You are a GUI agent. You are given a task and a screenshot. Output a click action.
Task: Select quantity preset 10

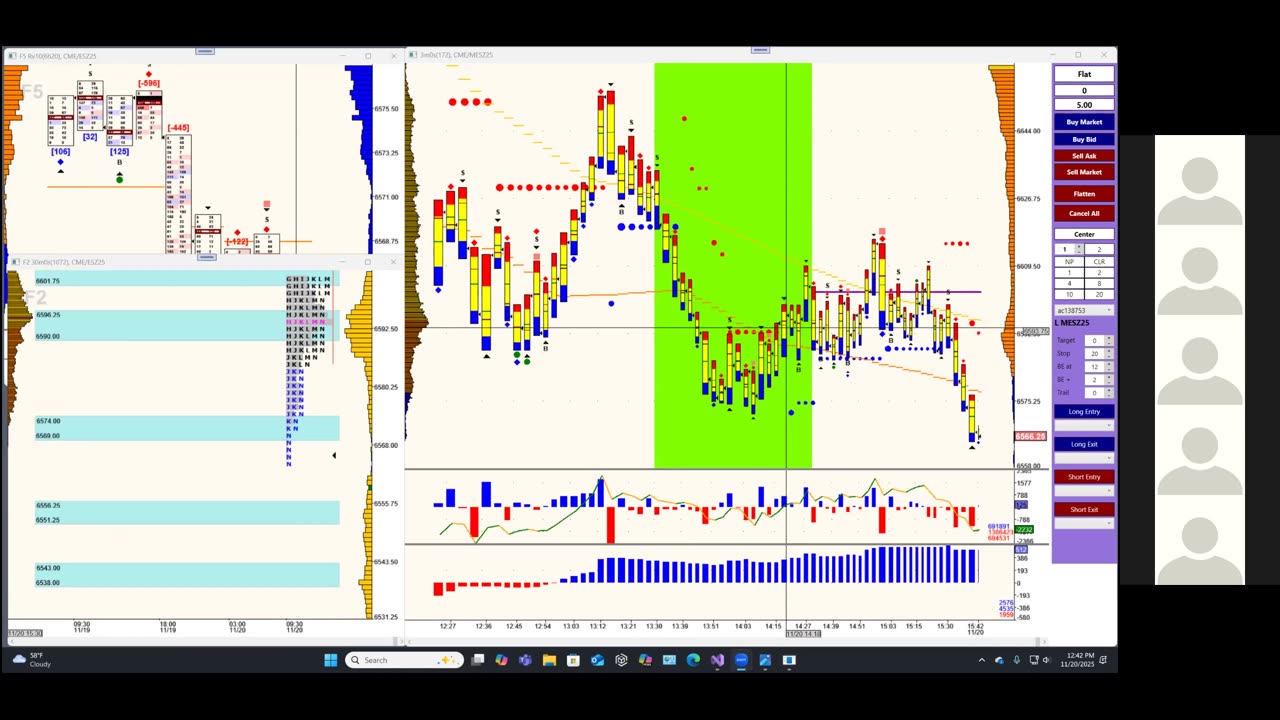click(x=1069, y=294)
